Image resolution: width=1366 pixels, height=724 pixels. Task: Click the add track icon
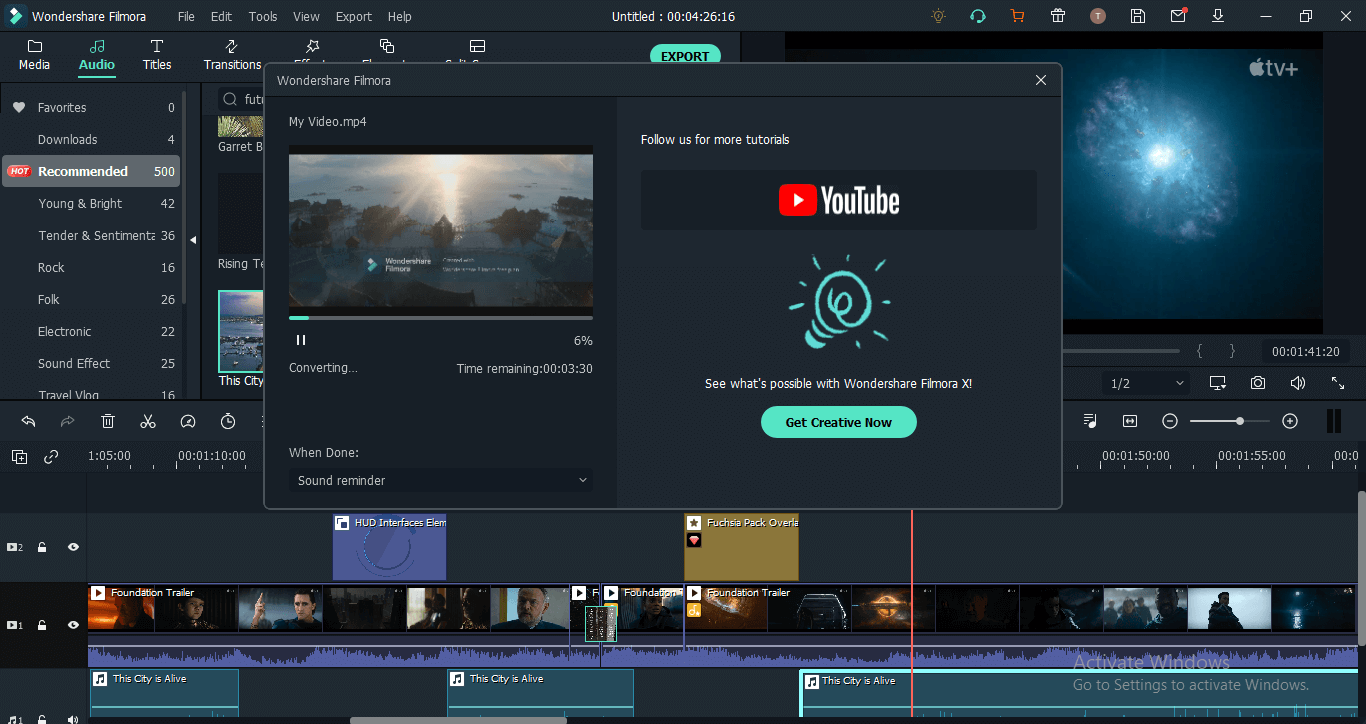tap(20, 457)
